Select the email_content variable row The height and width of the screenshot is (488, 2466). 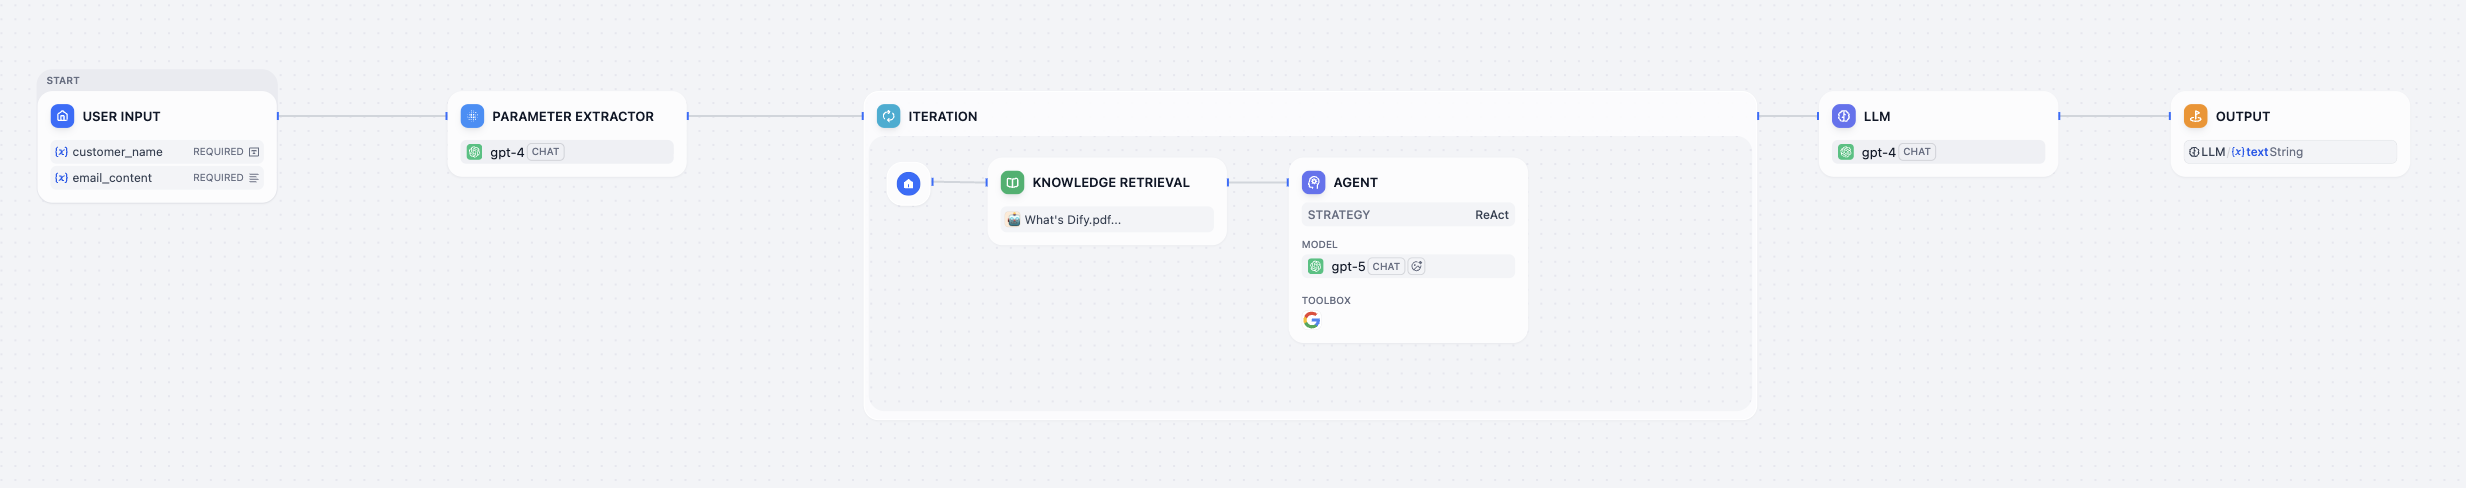(156, 178)
